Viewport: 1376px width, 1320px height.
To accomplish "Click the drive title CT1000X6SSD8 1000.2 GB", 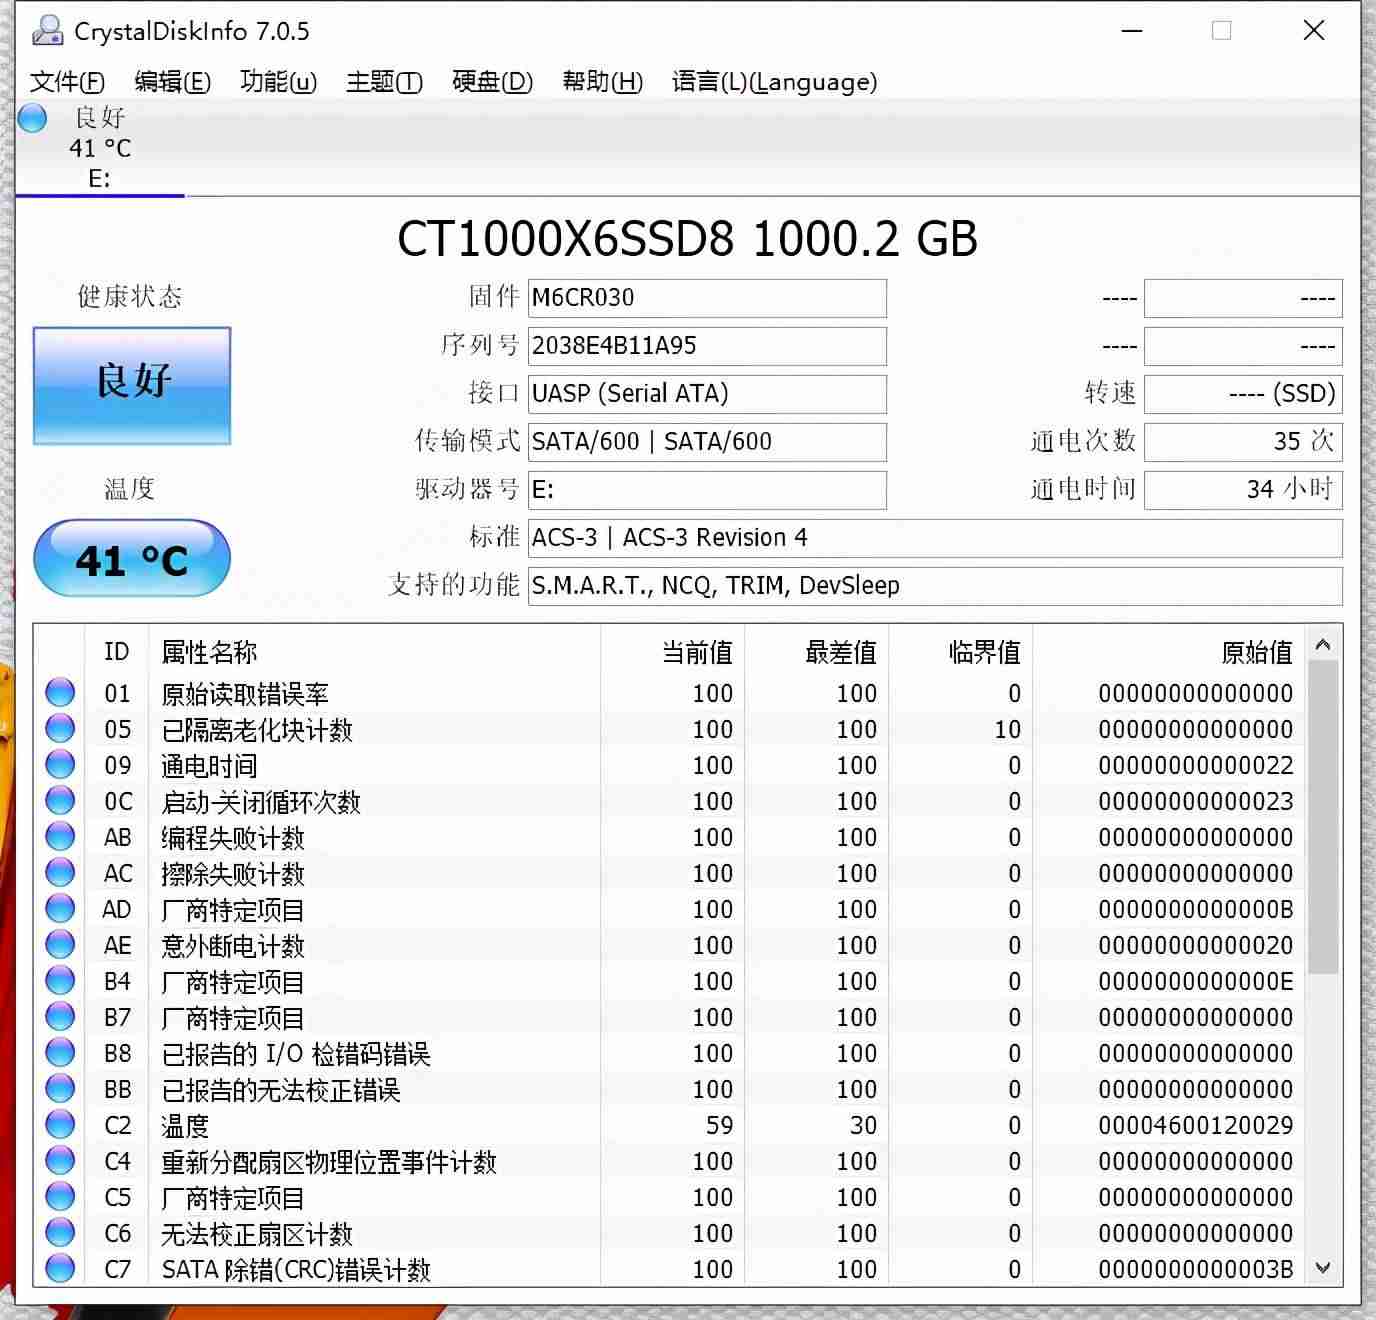I will point(688,239).
